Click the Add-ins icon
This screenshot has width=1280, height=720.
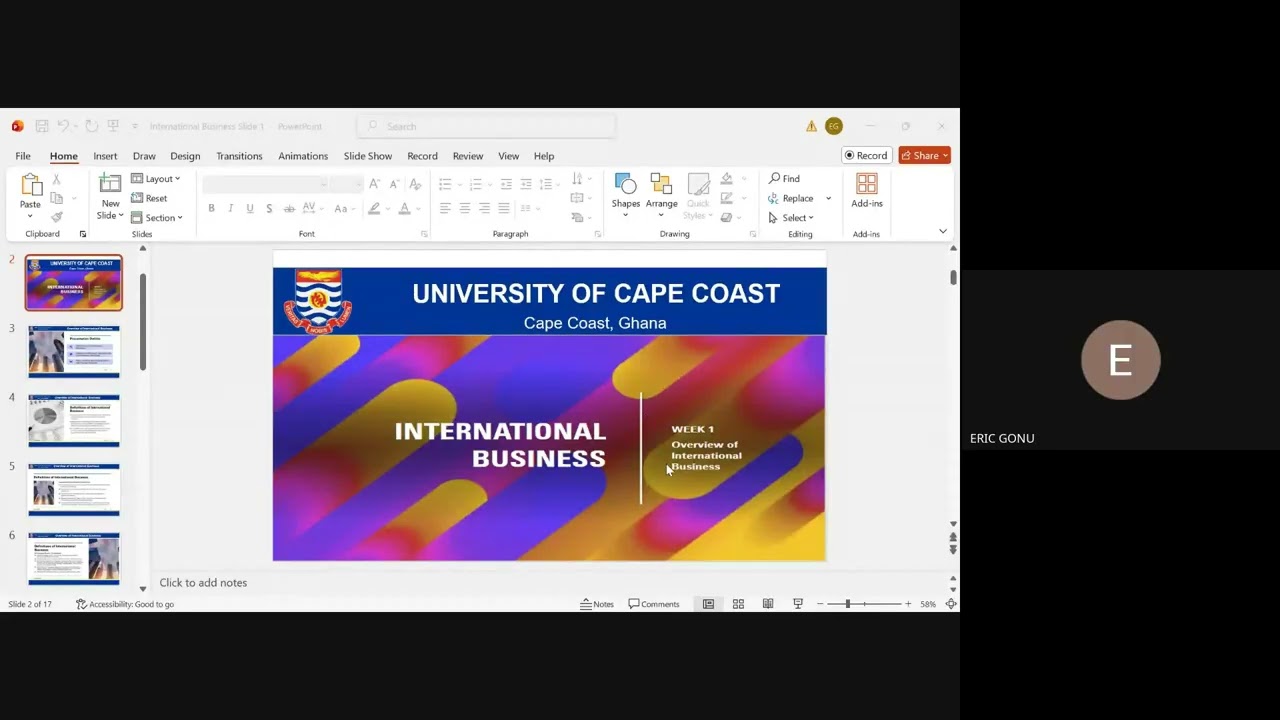coord(867,184)
